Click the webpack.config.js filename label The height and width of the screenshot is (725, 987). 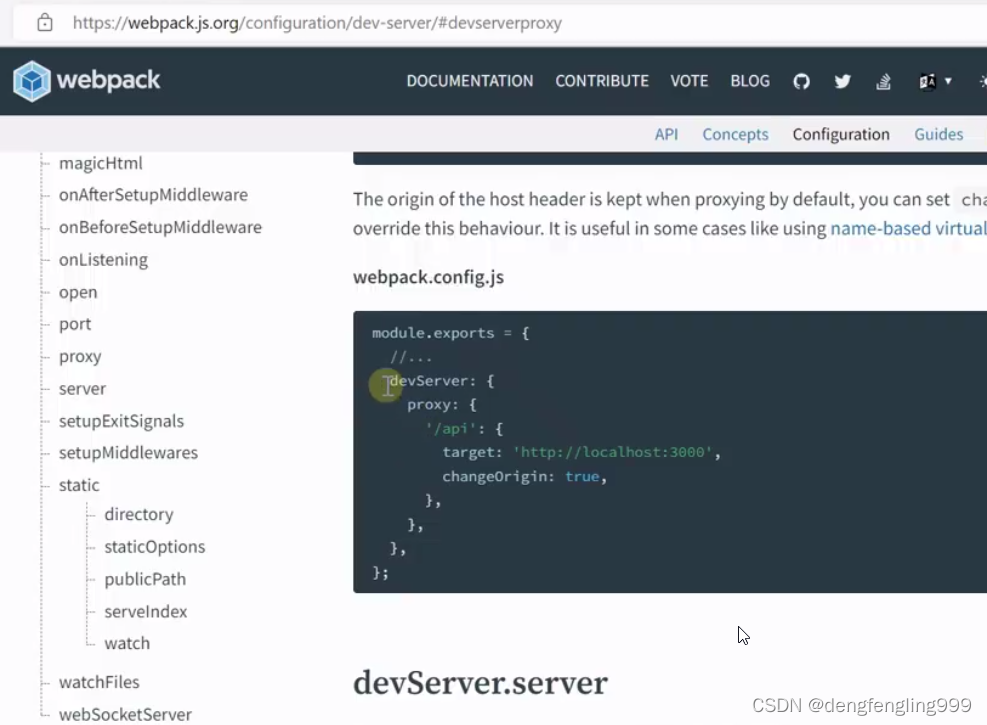(x=428, y=277)
